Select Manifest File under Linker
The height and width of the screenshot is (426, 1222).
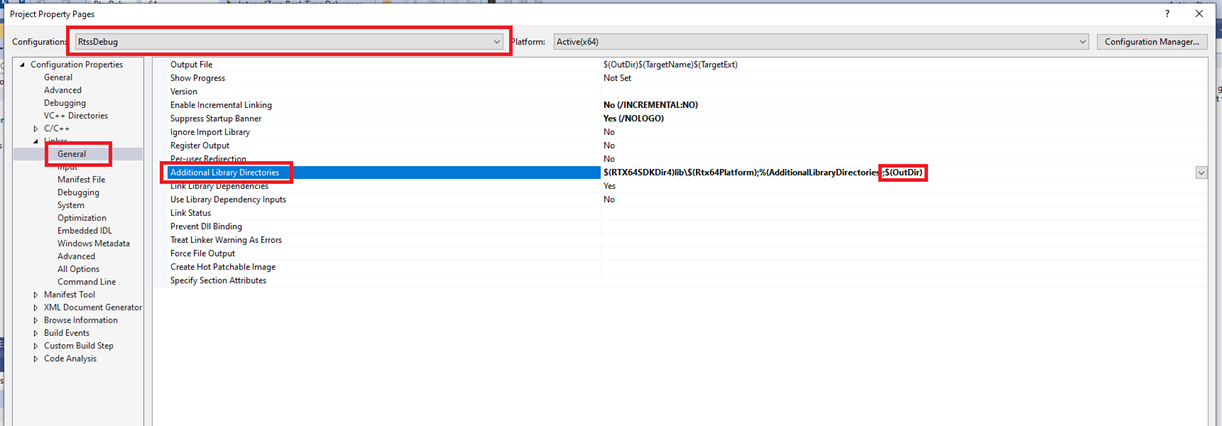(81, 180)
